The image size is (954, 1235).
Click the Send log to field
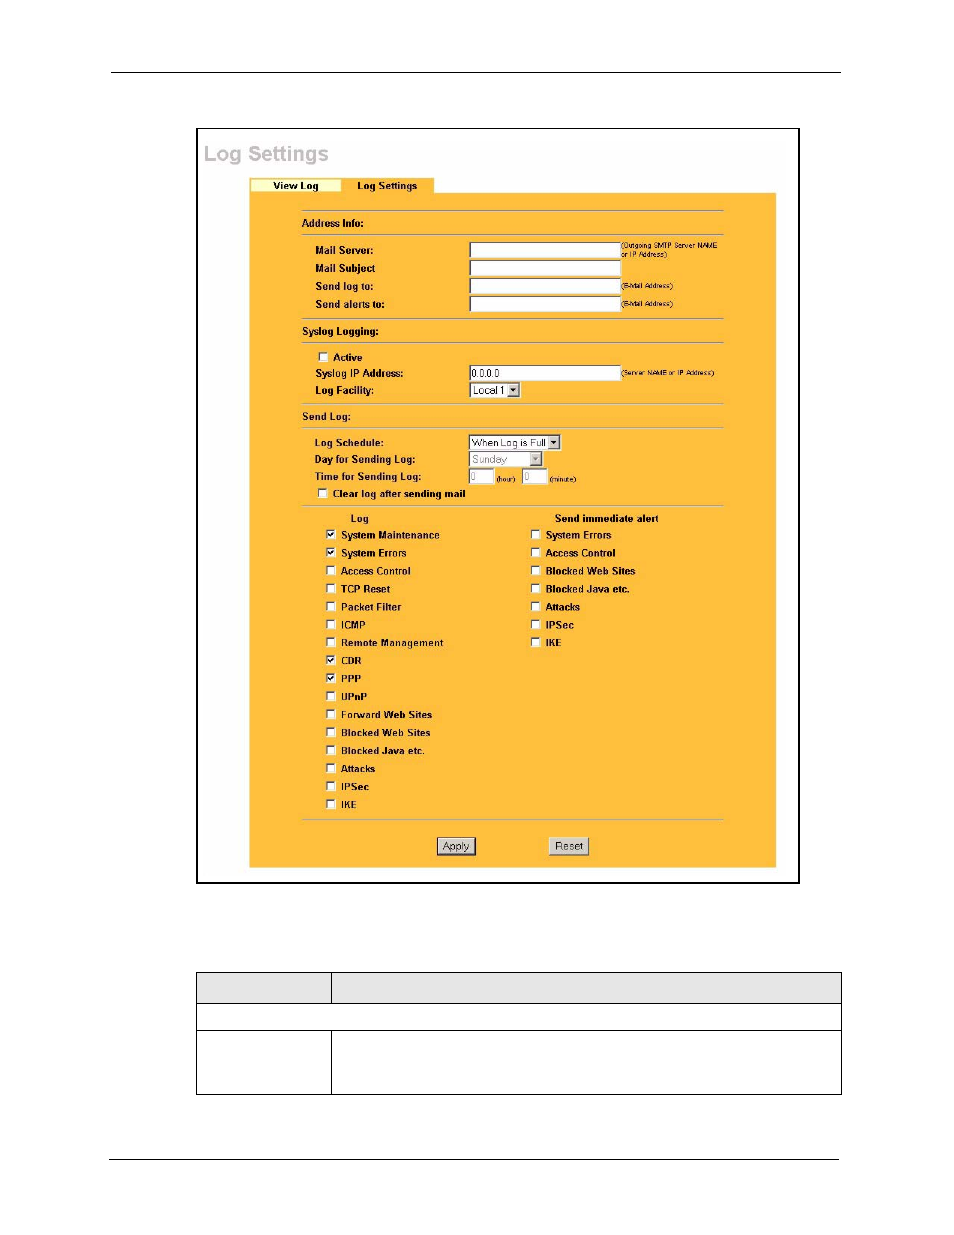coord(545,286)
